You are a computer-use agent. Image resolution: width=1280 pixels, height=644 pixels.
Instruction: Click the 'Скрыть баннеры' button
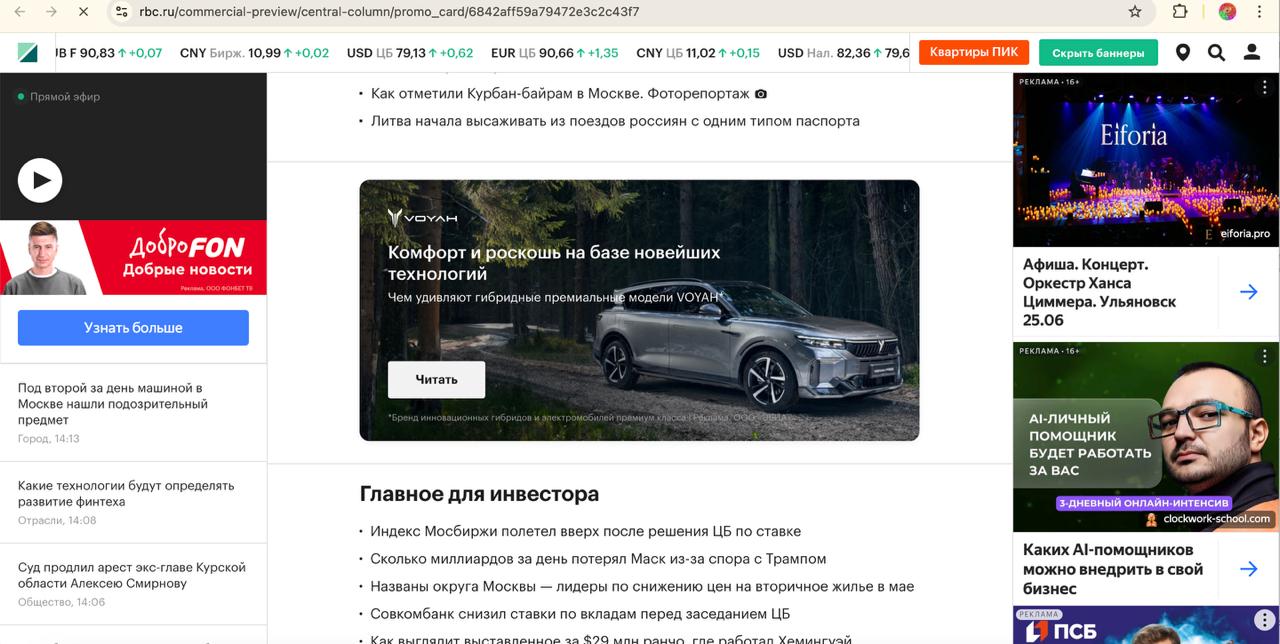(x=1098, y=53)
